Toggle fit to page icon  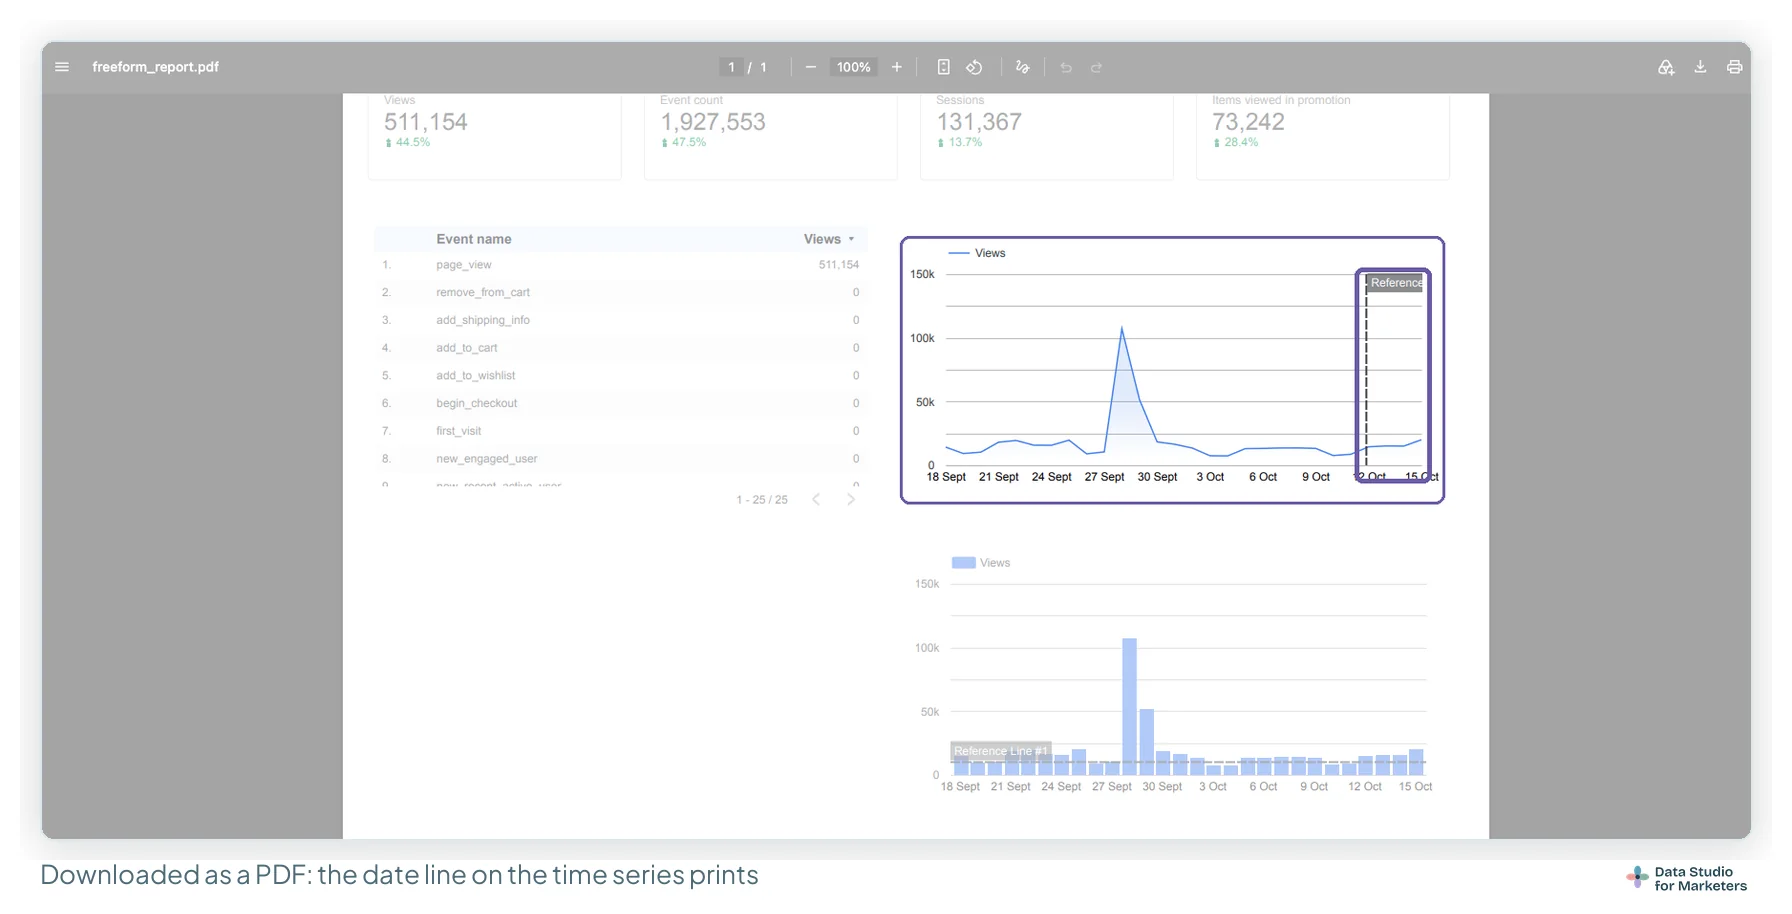[943, 67]
